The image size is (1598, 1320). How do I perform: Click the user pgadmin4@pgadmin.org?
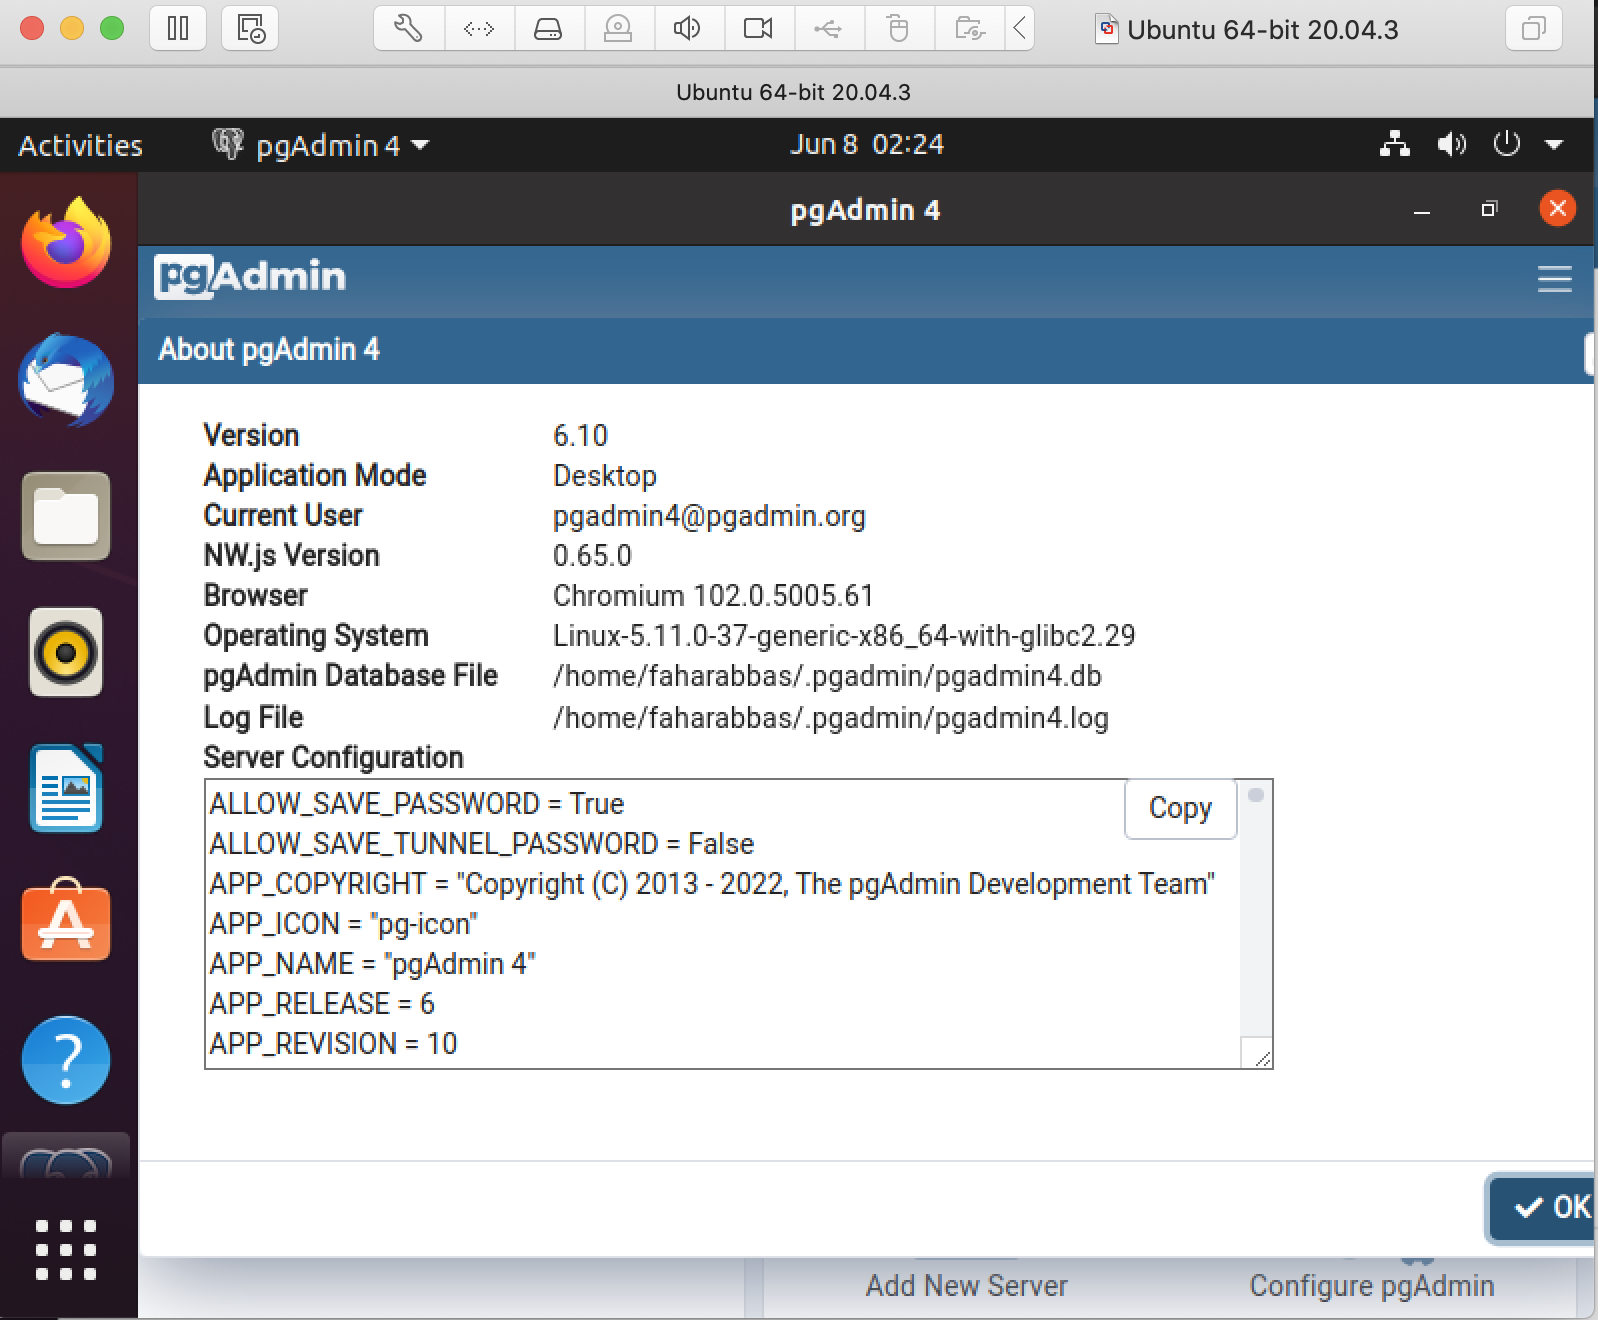709,516
